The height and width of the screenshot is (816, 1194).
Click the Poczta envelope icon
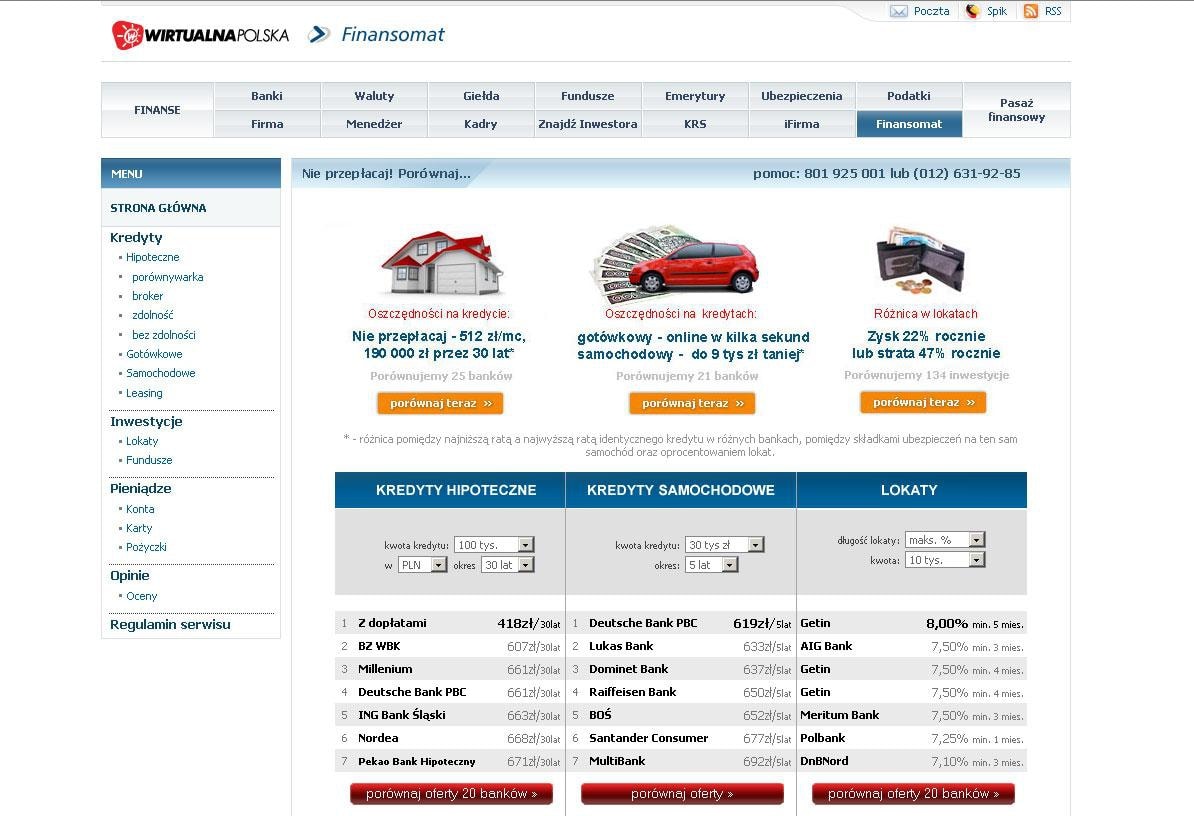(899, 11)
